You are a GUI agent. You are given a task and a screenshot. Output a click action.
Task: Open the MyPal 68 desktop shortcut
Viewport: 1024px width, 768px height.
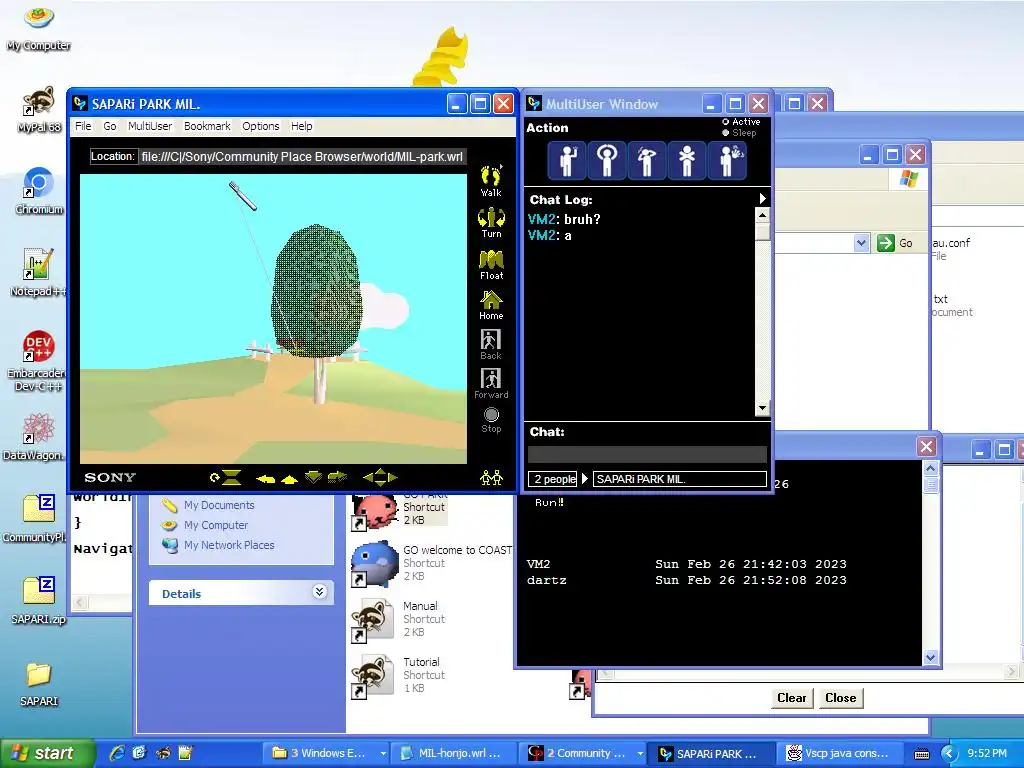(39, 110)
